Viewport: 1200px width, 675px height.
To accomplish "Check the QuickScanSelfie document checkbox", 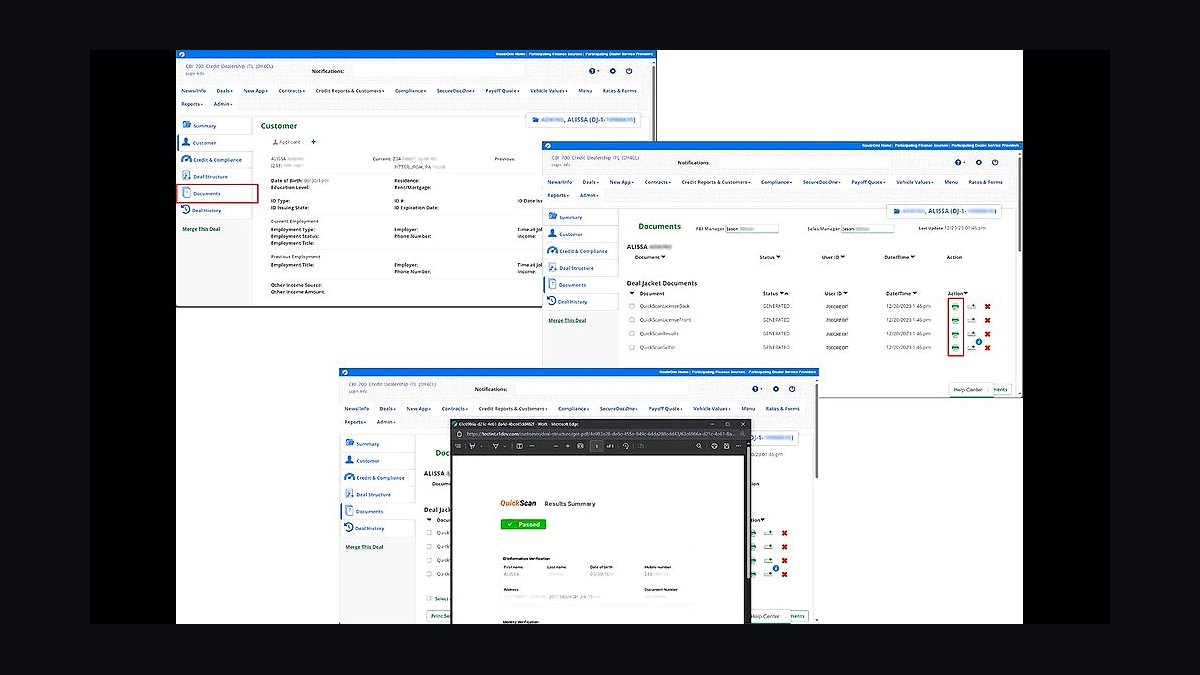I will [x=632, y=347].
